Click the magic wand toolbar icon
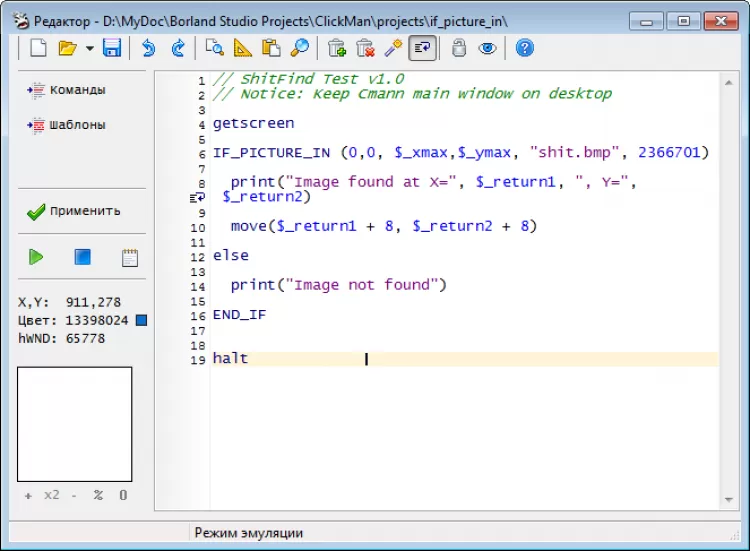This screenshot has width=750, height=551. tap(394, 48)
